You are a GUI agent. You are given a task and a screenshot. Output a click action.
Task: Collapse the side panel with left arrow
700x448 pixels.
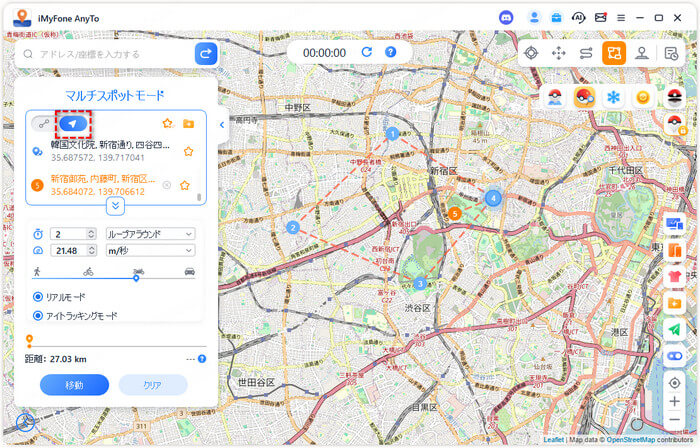coord(222,125)
